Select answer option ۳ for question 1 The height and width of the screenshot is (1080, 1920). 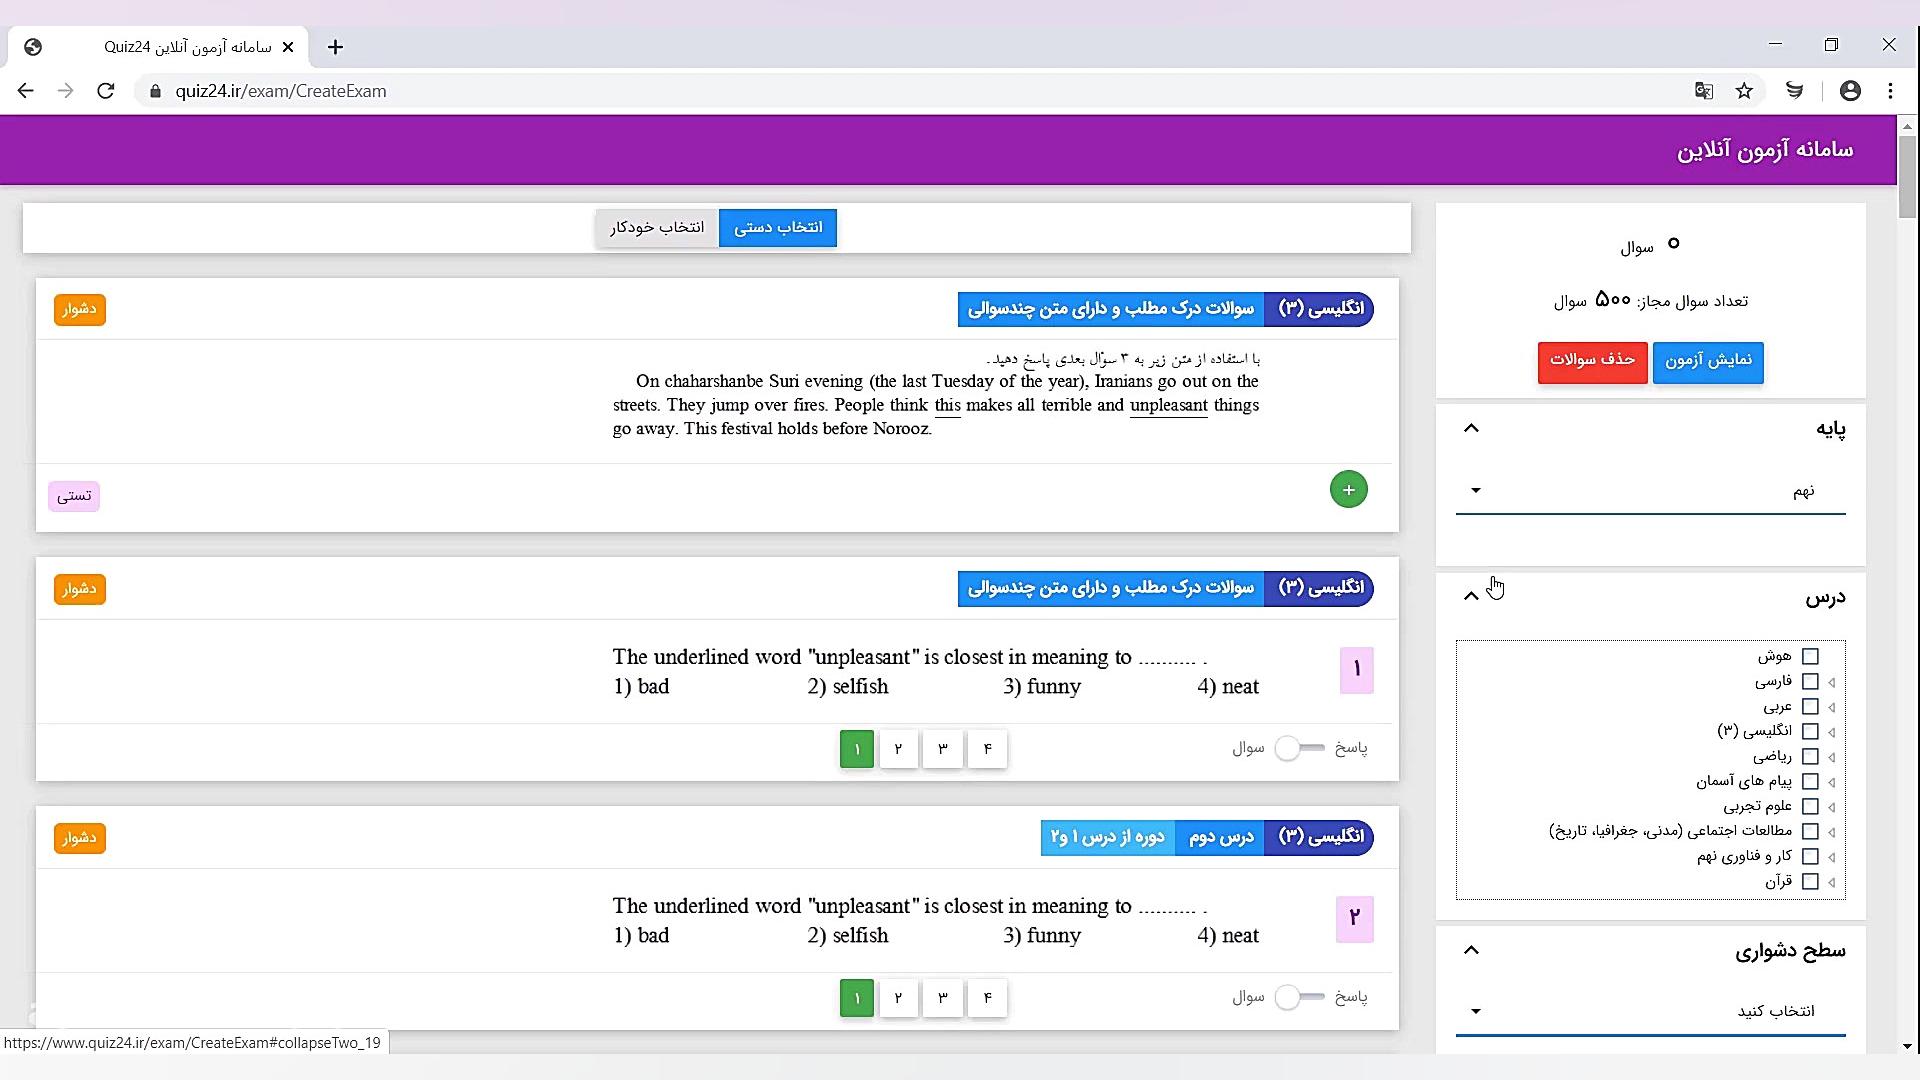pyautogui.click(x=942, y=749)
